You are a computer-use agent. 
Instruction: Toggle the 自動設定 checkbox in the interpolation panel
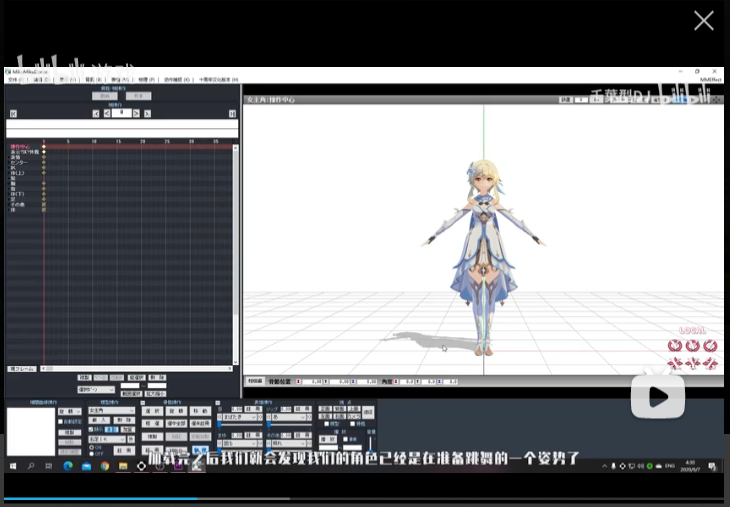pyautogui.click(x=61, y=422)
